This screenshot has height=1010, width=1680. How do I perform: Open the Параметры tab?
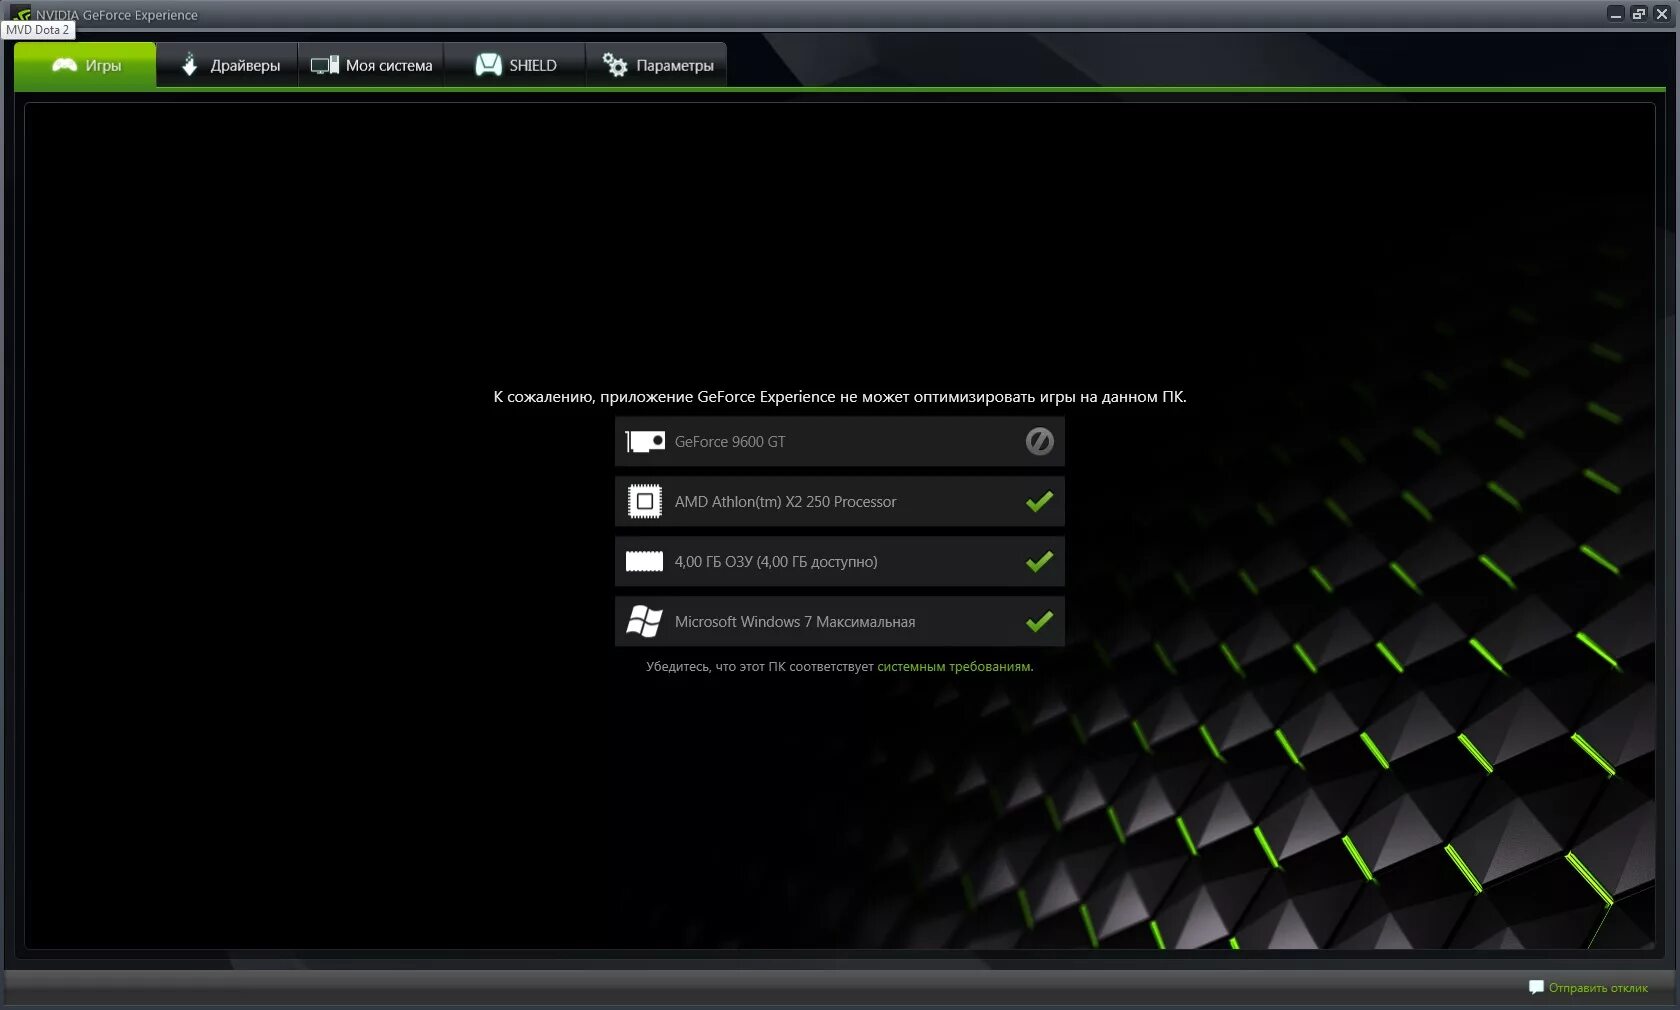coord(657,65)
